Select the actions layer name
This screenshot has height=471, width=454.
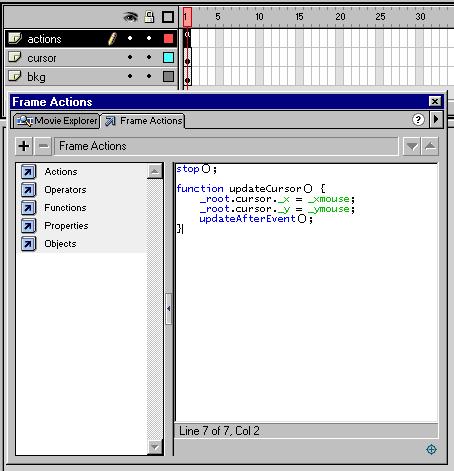pyautogui.click(x=44, y=39)
